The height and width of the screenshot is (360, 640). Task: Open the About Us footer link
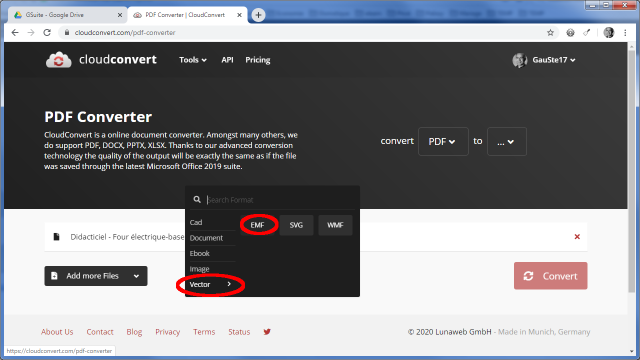pos(57,332)
